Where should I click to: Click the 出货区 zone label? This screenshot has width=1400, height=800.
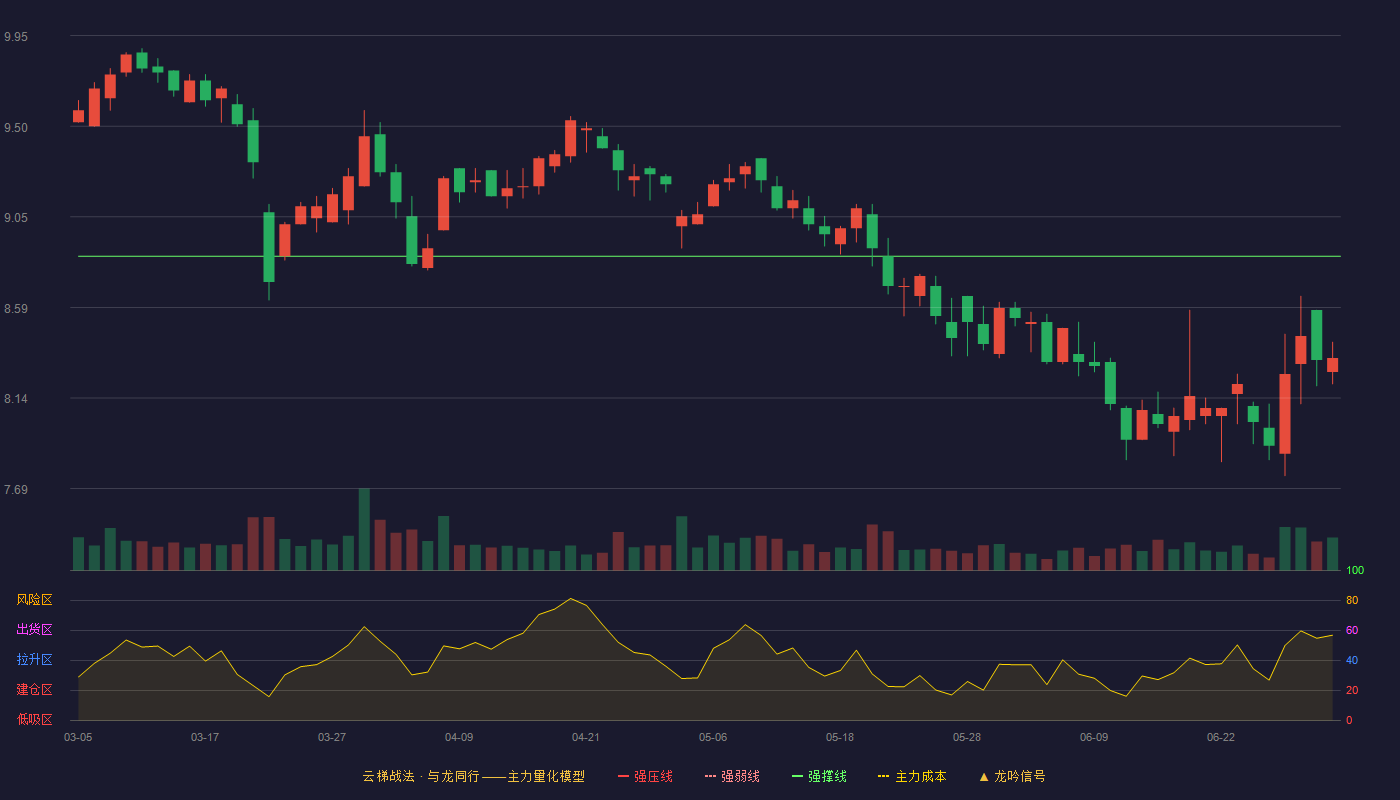pos(35,630)
